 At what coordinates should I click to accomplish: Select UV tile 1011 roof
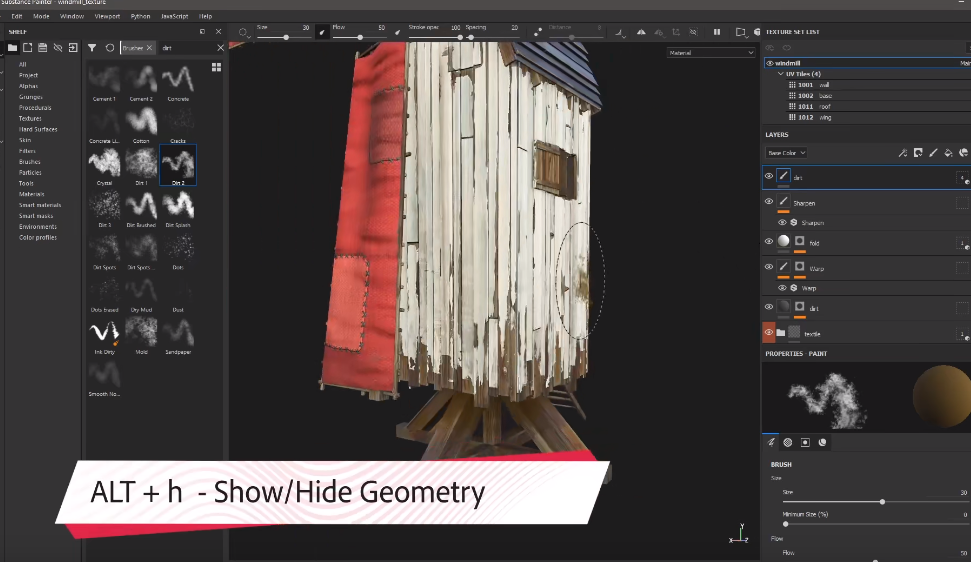814,106
